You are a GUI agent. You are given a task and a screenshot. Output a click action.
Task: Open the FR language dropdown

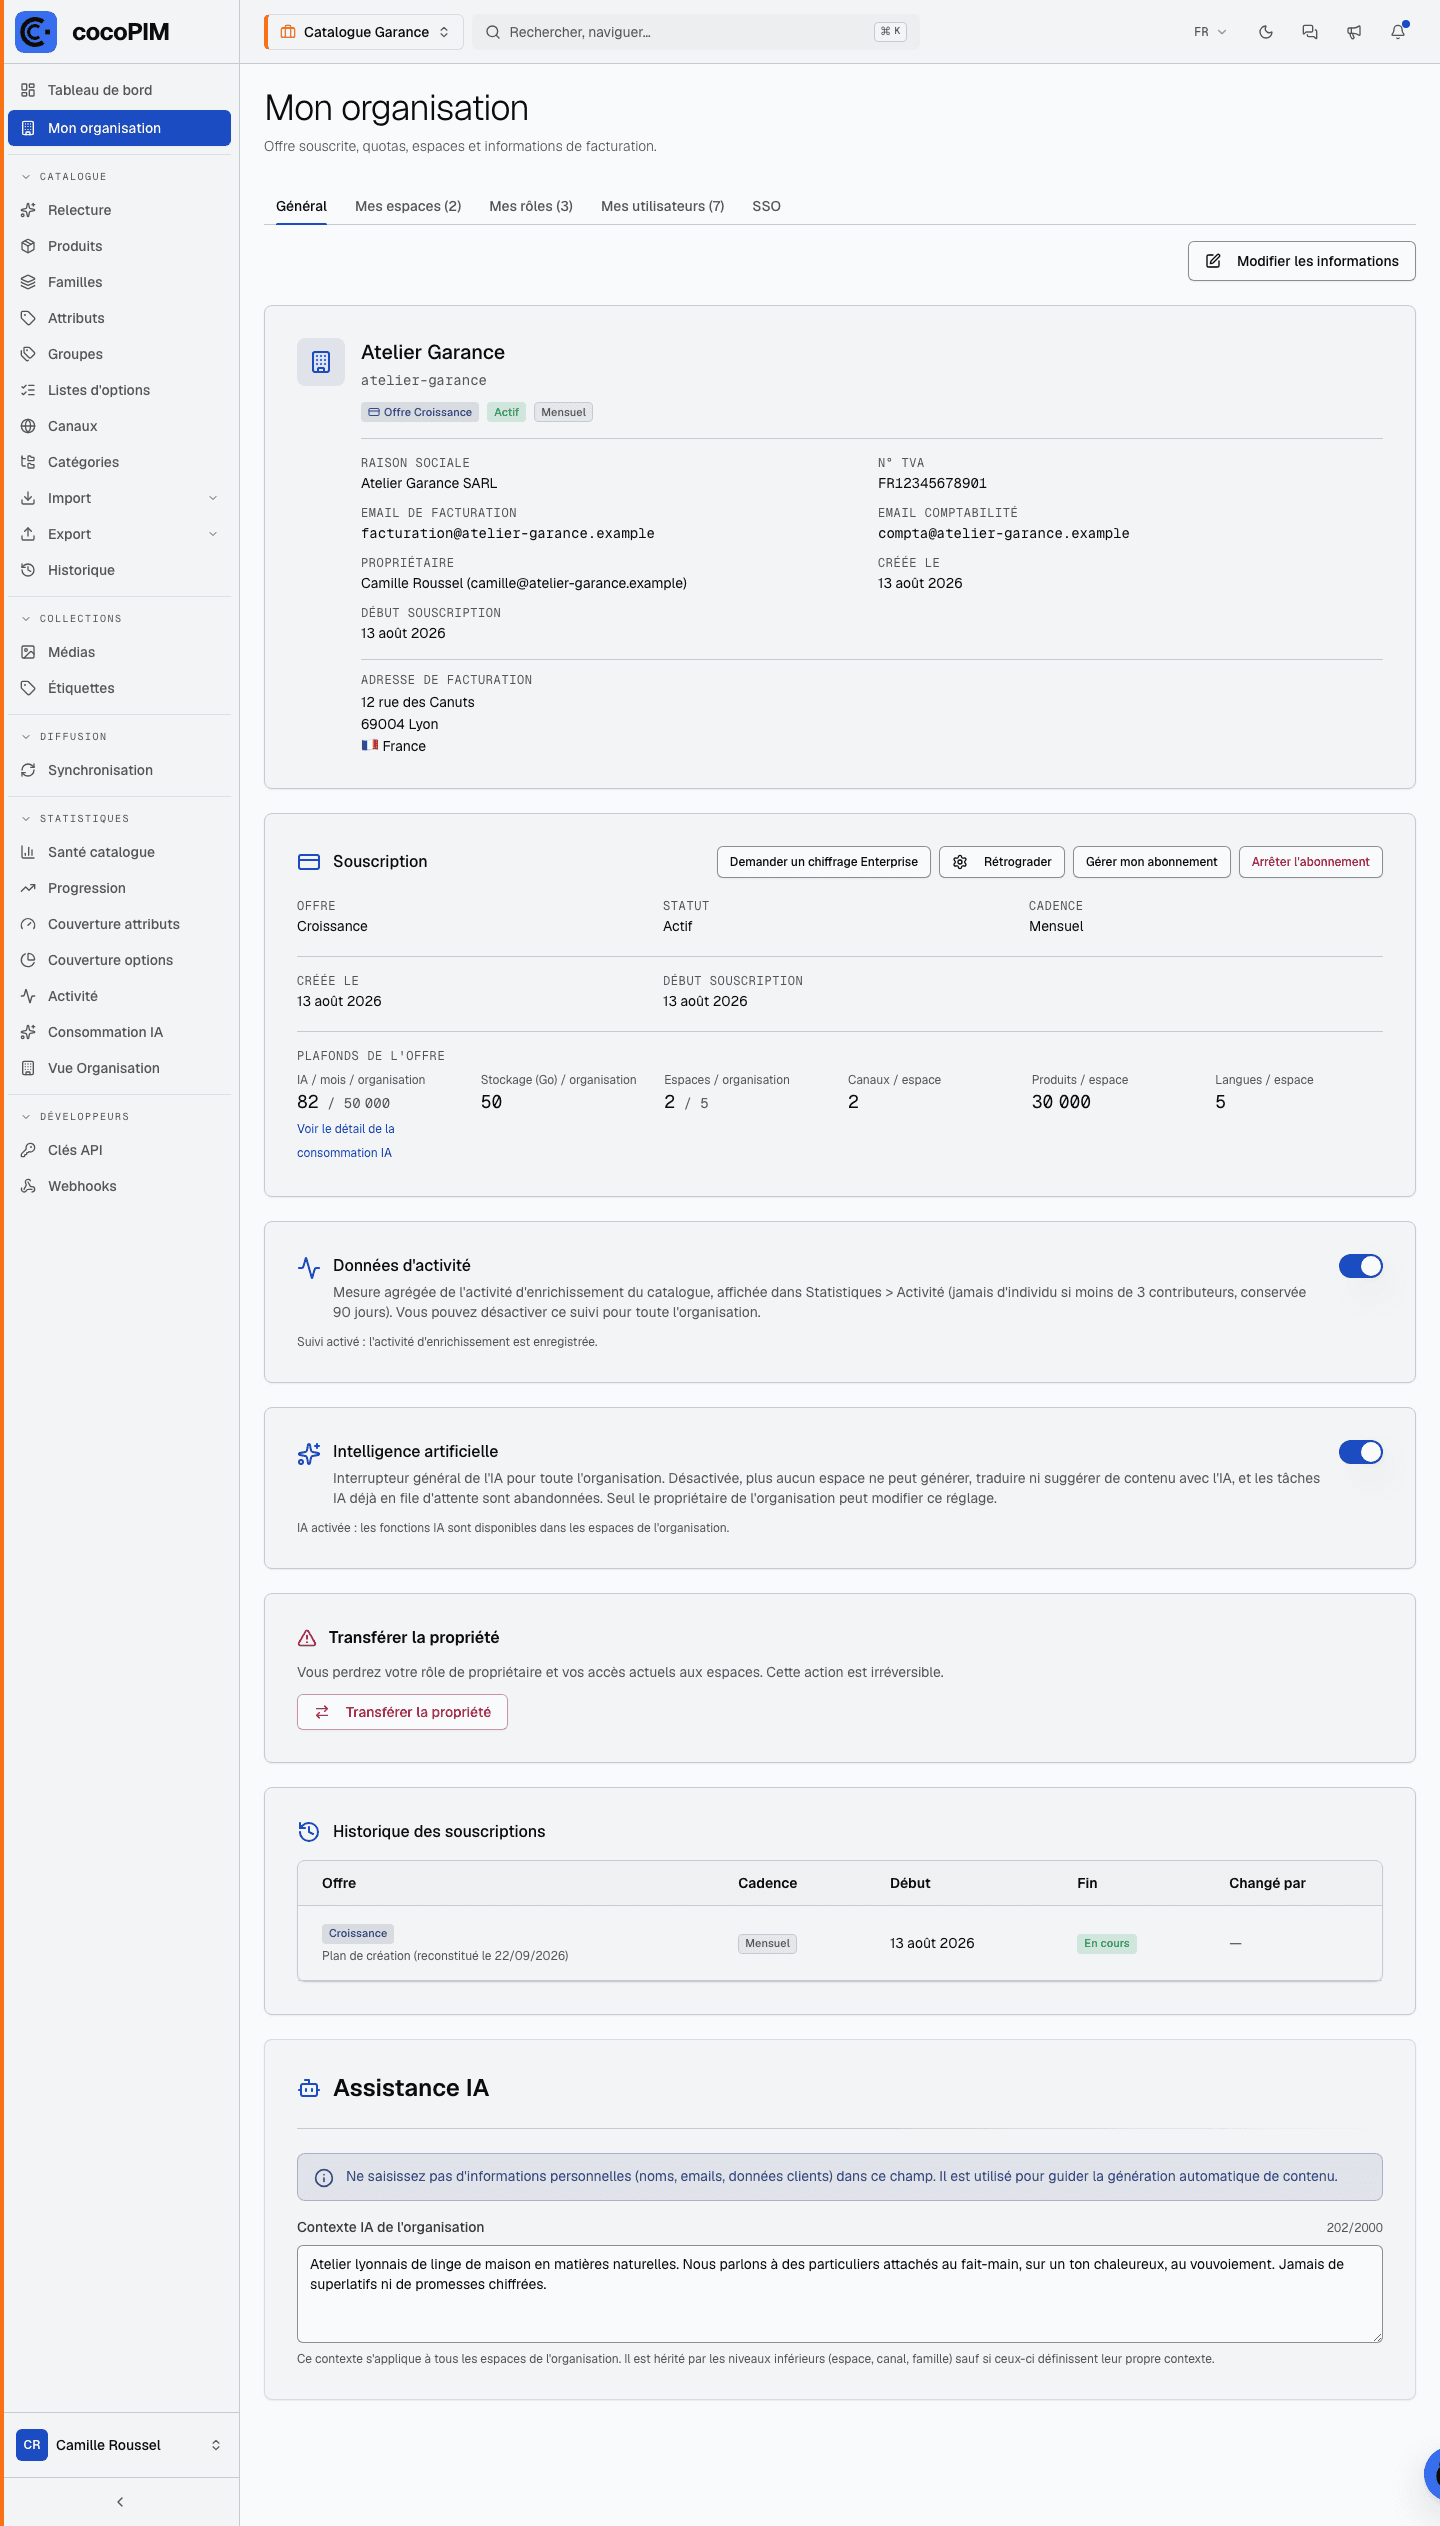pos(1210,32)
